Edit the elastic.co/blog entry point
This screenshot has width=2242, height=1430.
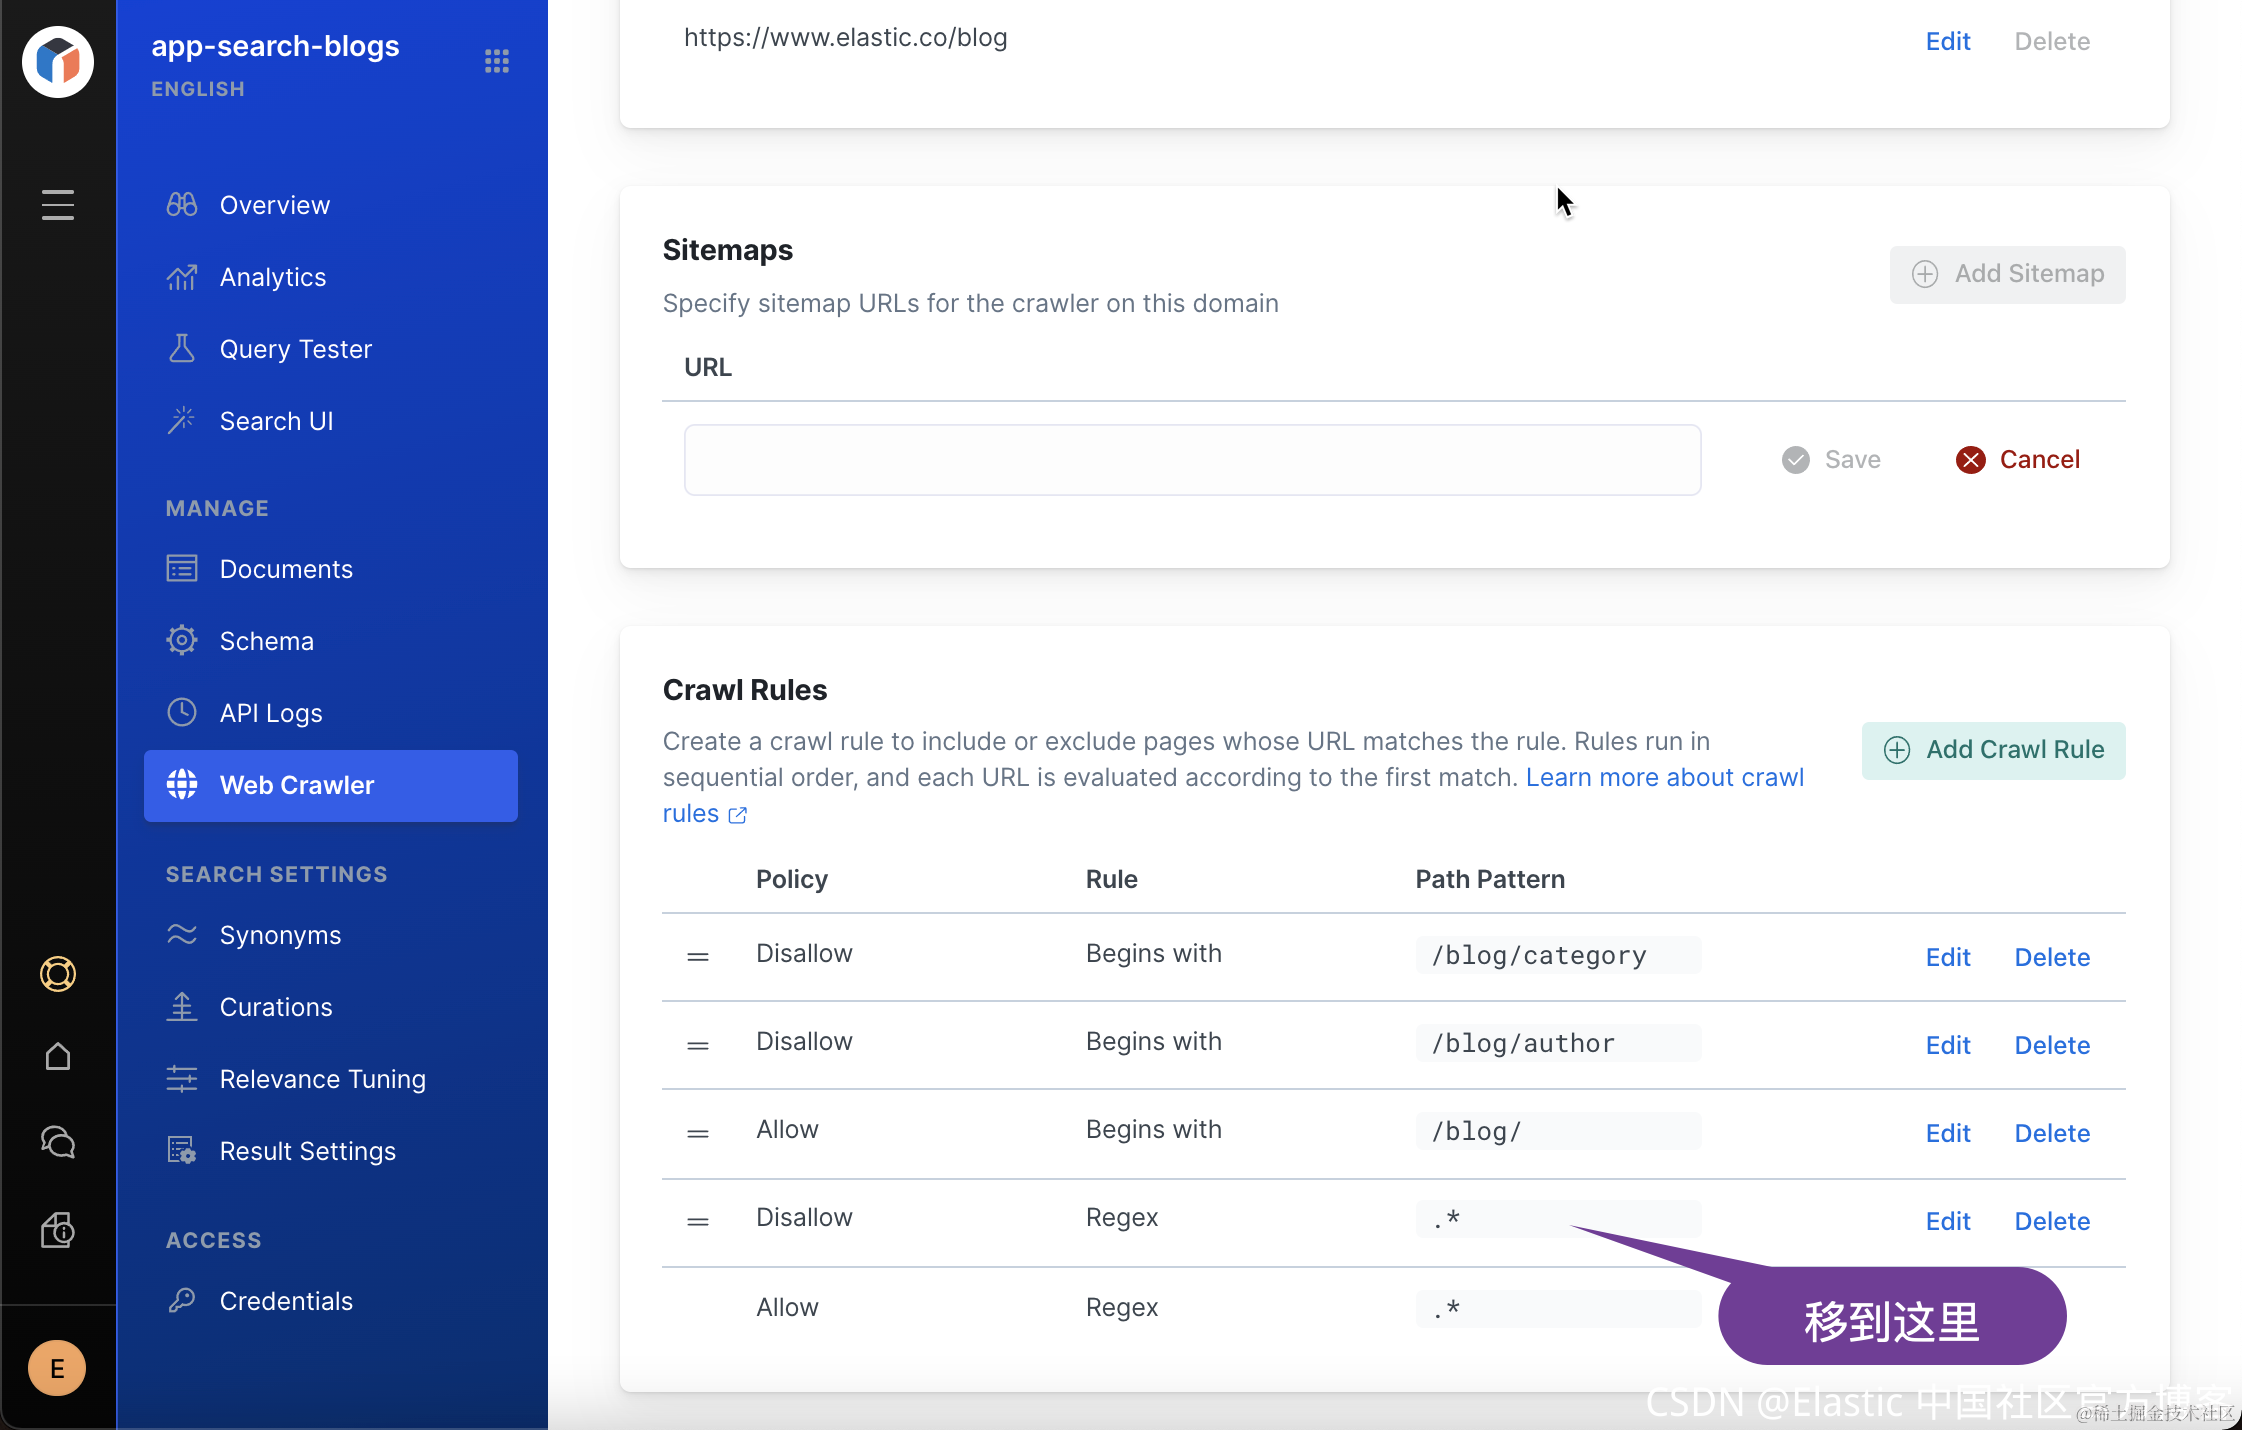[x=1947, y=41]
